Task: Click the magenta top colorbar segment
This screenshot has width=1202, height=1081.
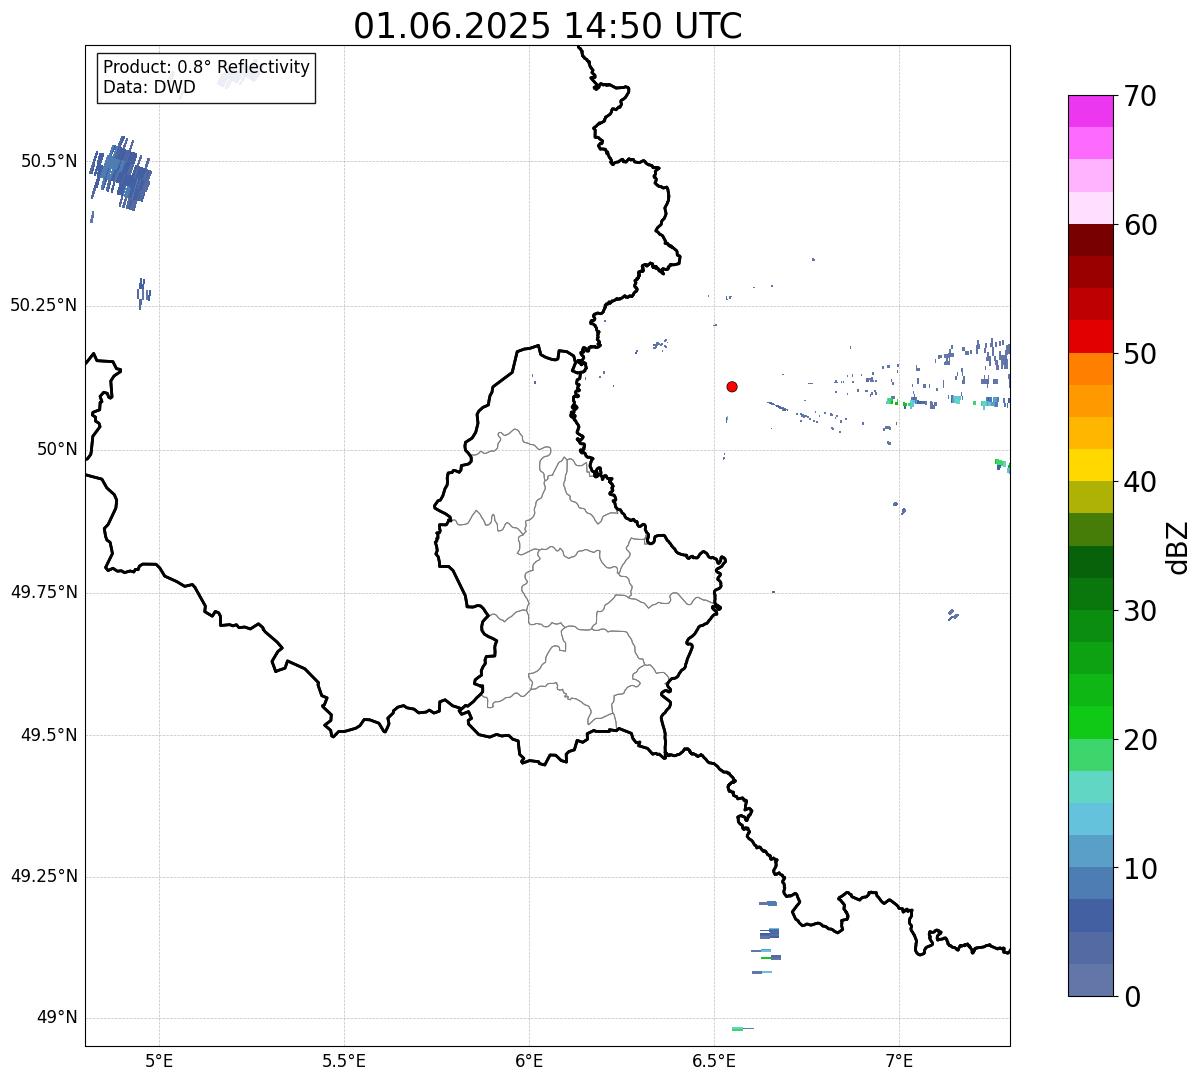Action: (x=1091, y=111)
